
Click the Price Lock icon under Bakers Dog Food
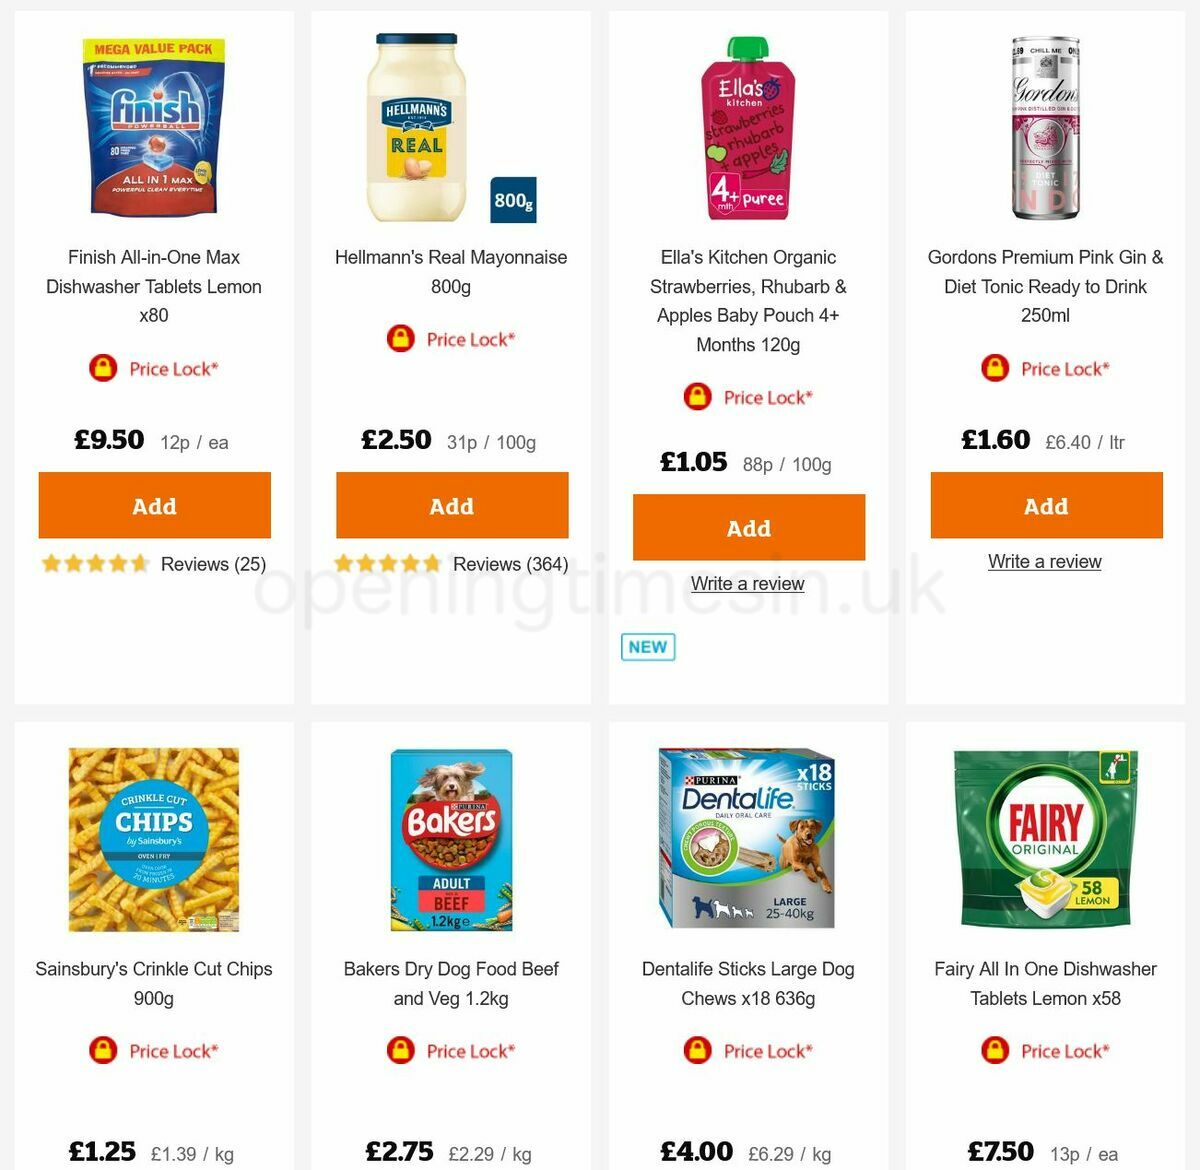click(x=399, y=1051)
